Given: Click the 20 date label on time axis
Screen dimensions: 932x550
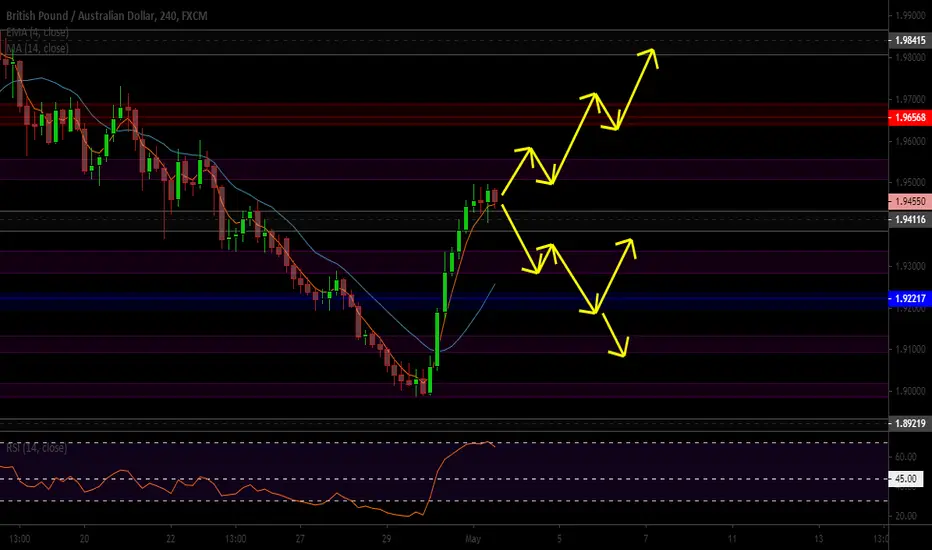Looking at the screenshot, I should point(84,539).
